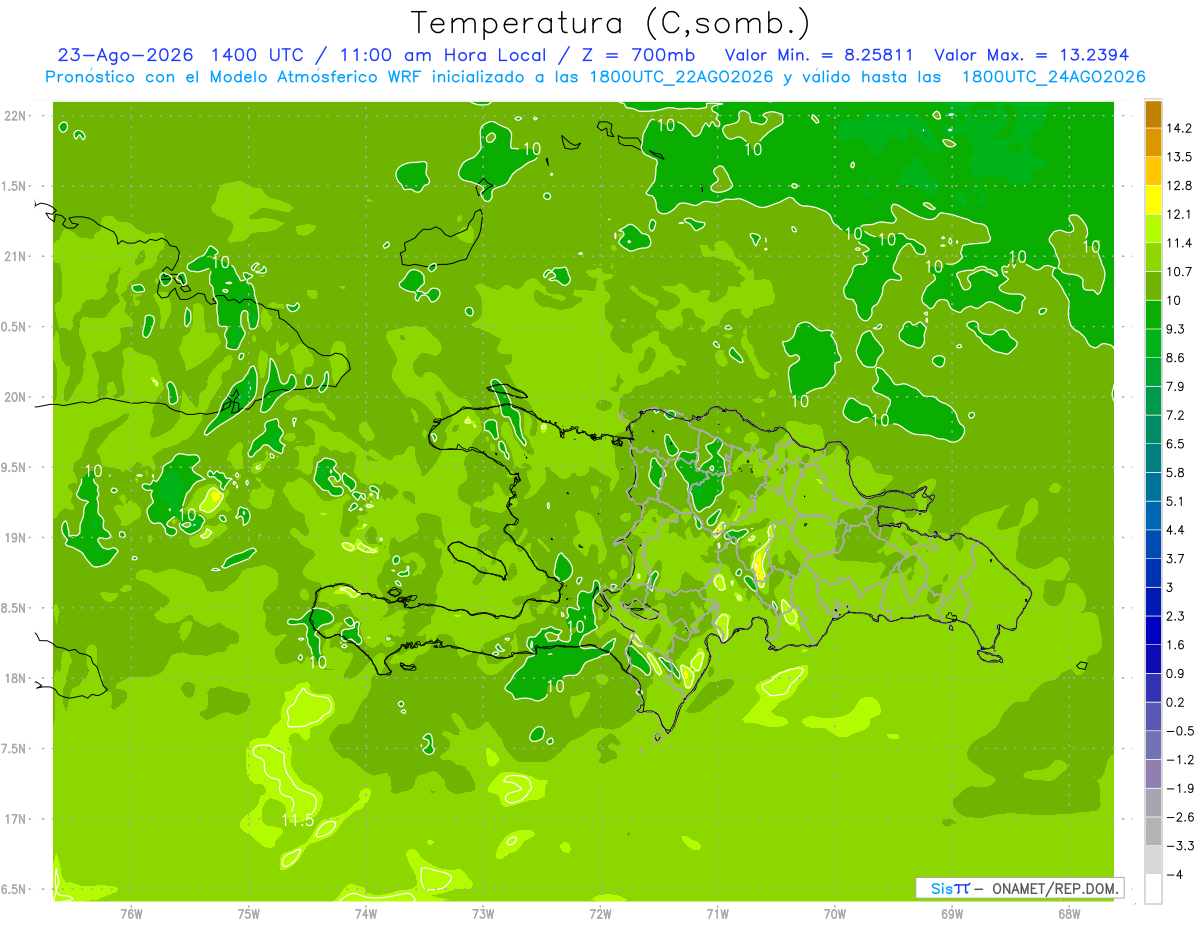Click the white legend swatch below -4
This screenshot has height=927, width=1200.
(1153, 889)
